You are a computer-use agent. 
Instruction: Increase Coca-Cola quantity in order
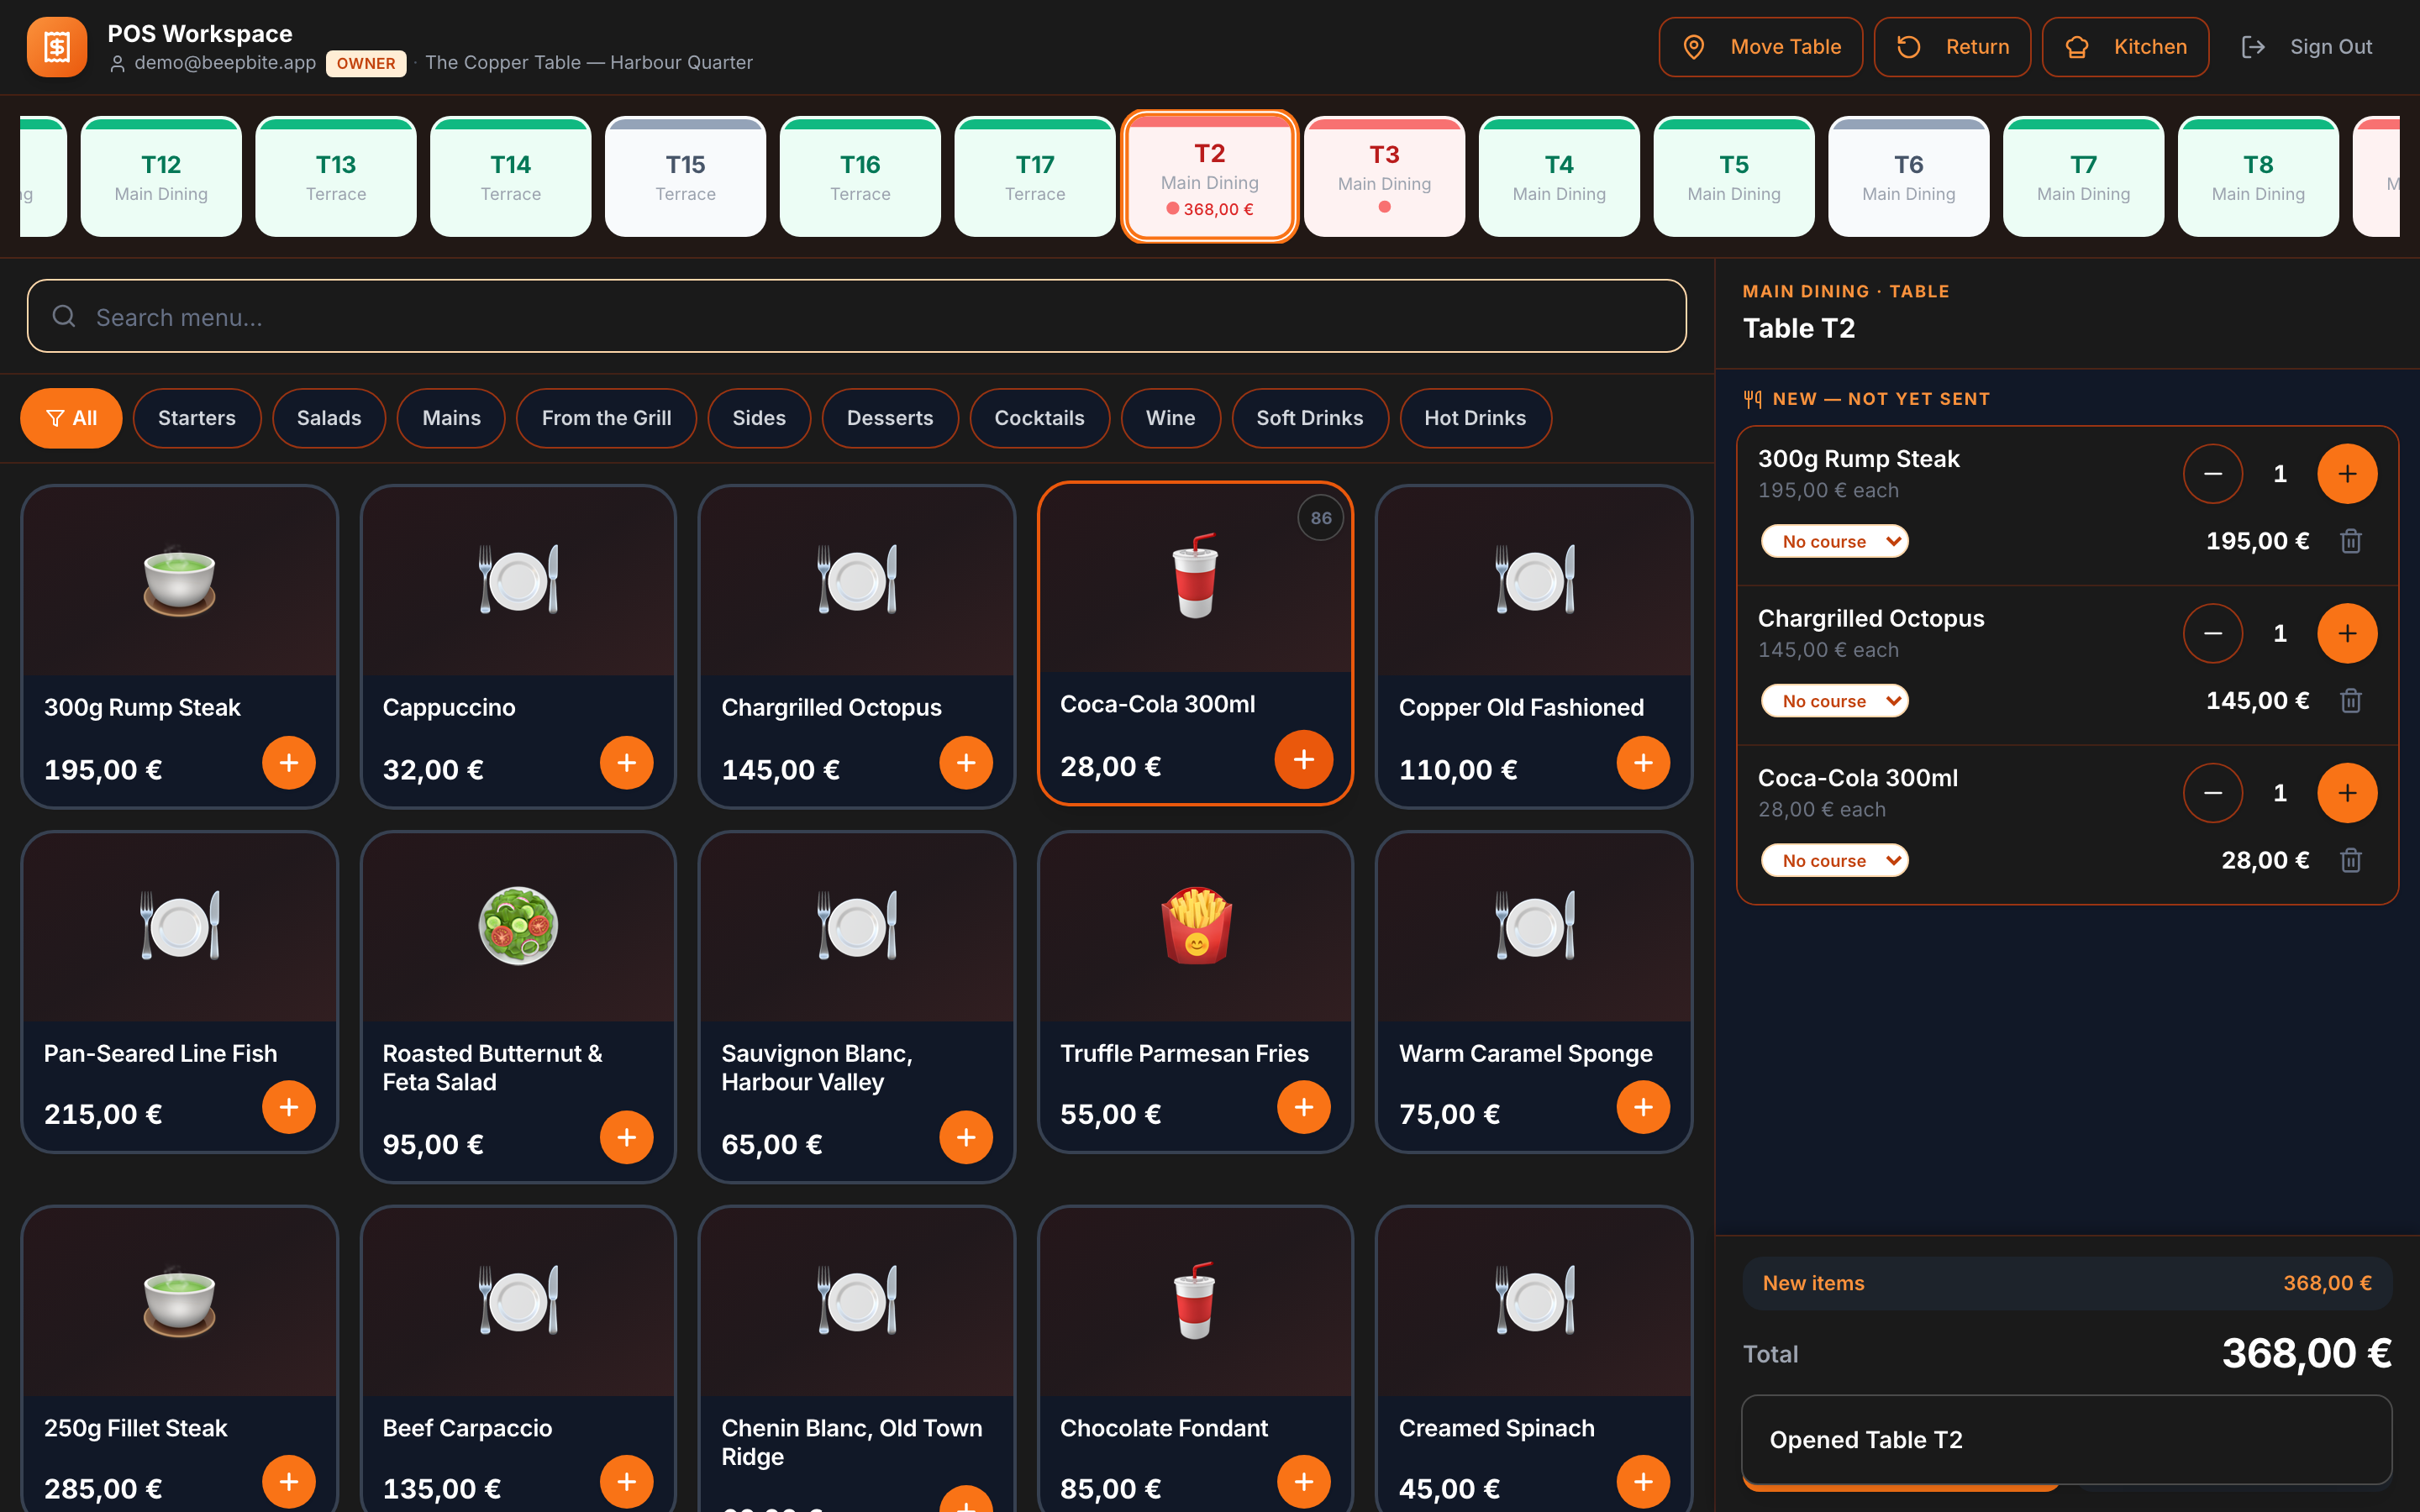(2347, 793)
